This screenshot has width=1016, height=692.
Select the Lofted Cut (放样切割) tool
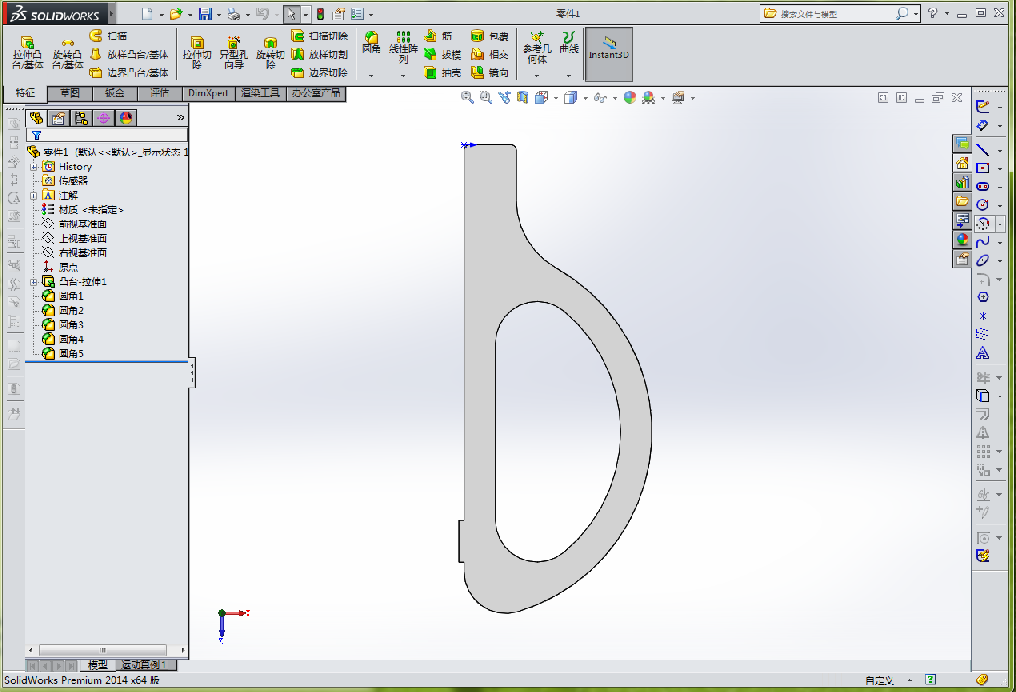point(319,54)
